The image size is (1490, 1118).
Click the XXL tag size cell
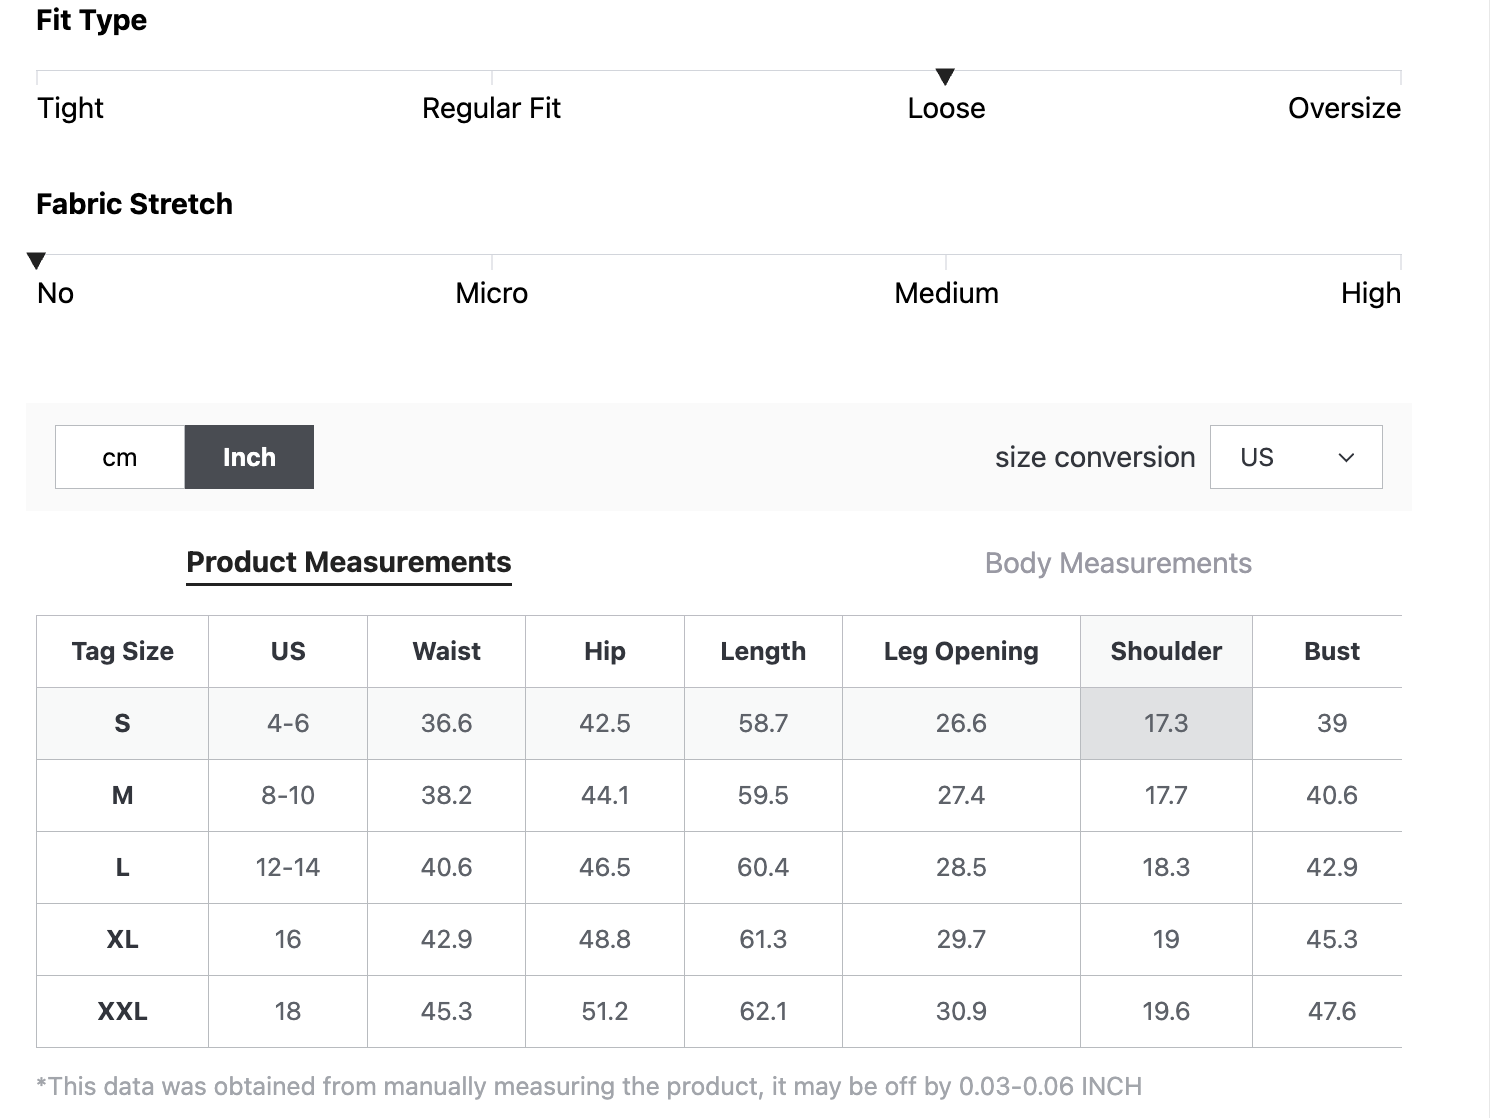point(122,1011)
